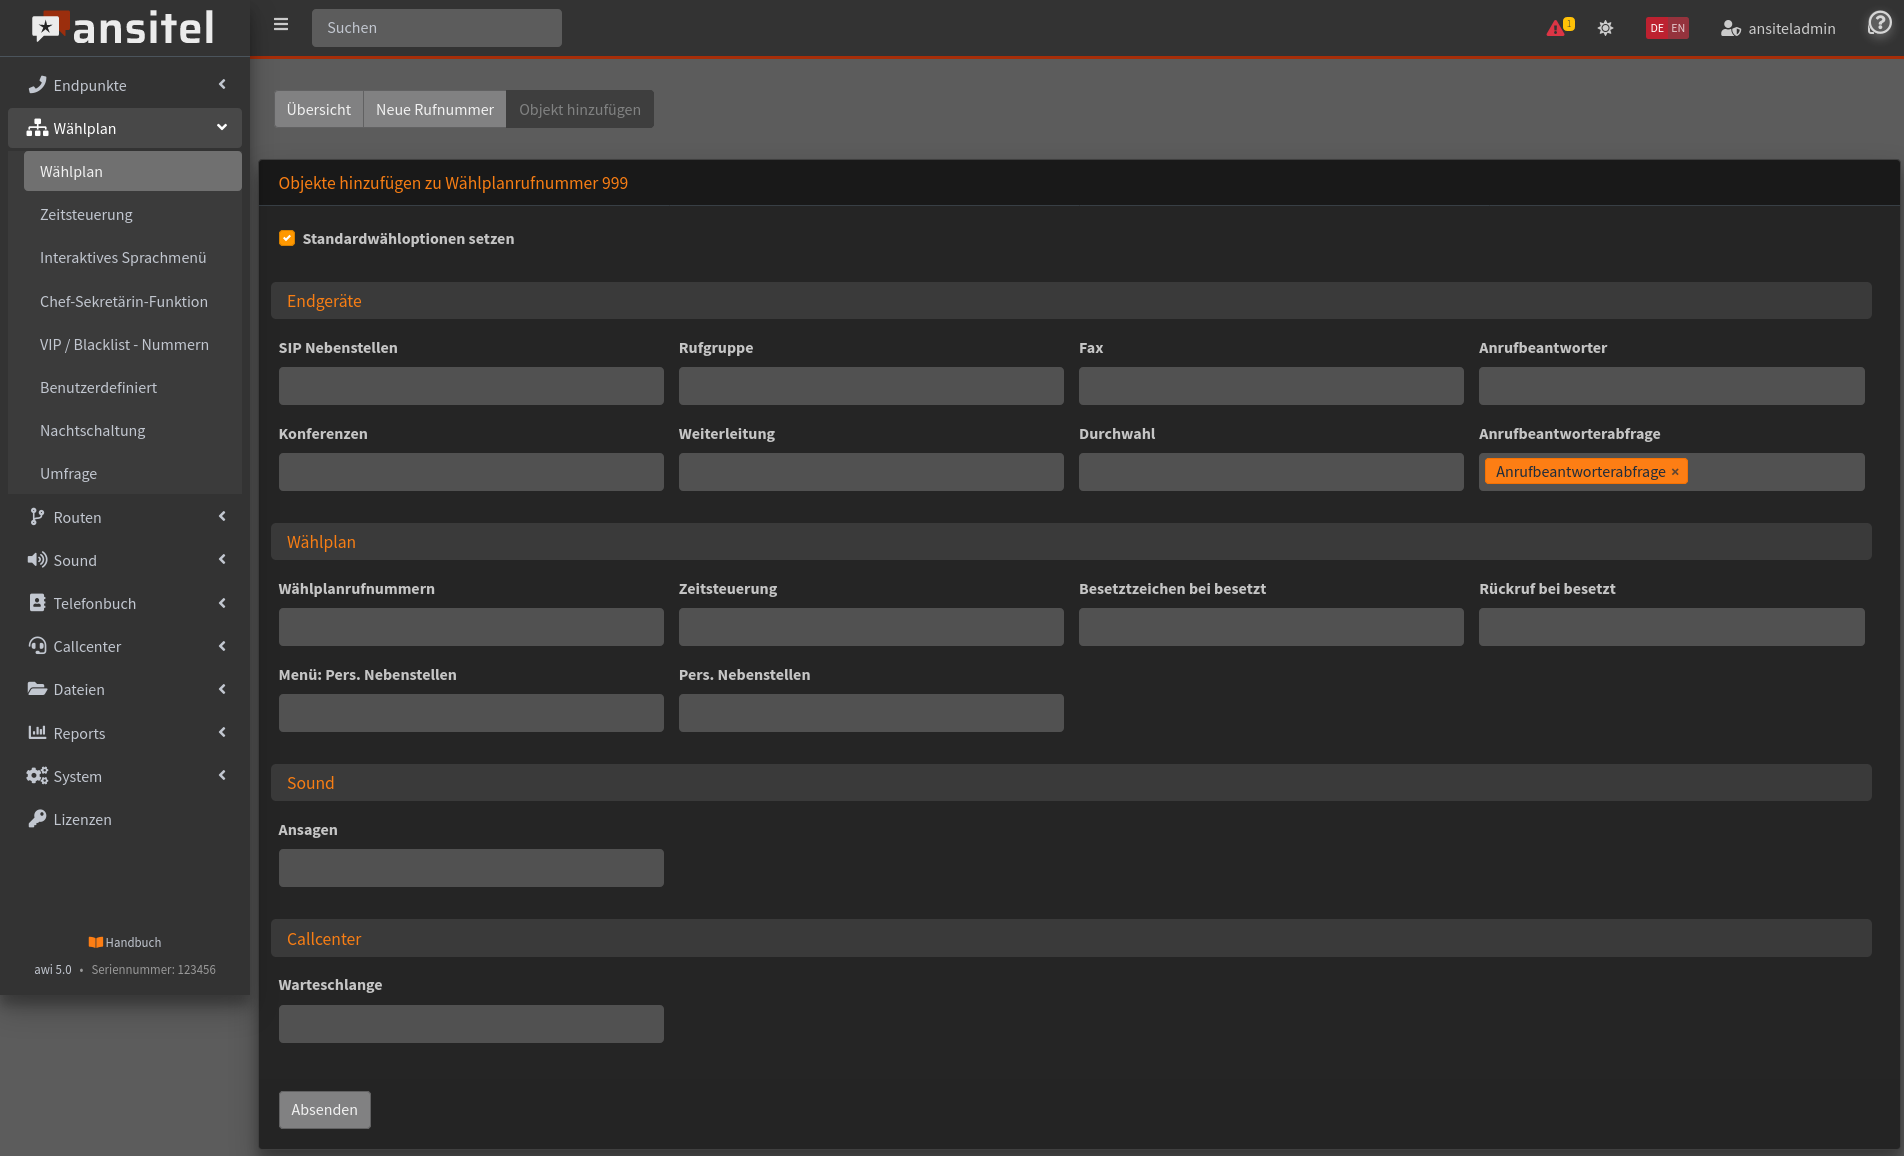
Task: Open the Übersicht tab
Action: (318, 109)
